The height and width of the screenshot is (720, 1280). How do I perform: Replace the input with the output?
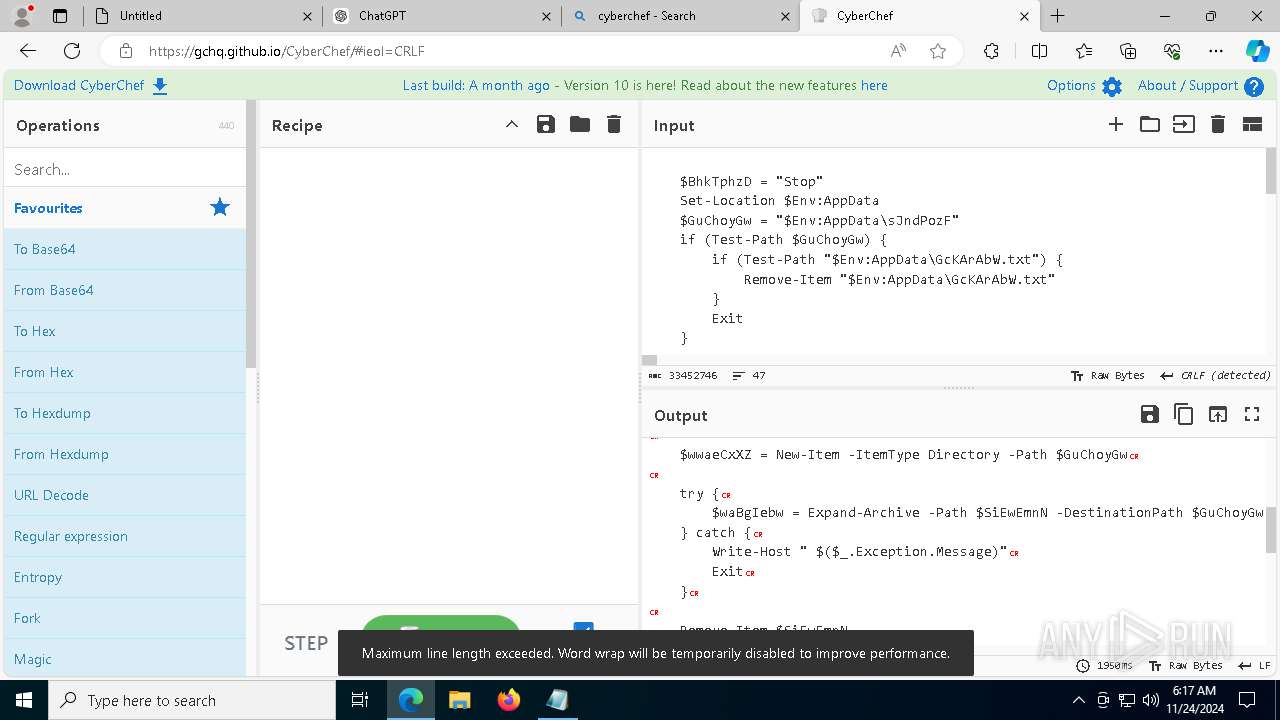coord(1218,415)
